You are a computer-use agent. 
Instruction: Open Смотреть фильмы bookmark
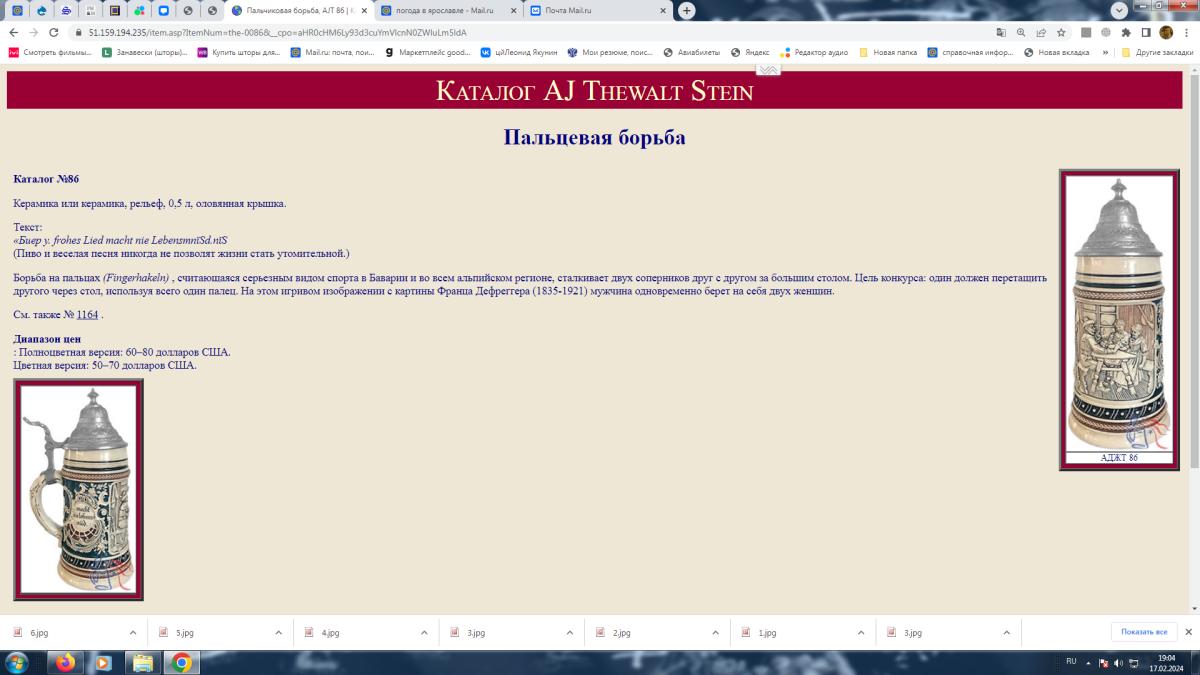coord(50,52)
